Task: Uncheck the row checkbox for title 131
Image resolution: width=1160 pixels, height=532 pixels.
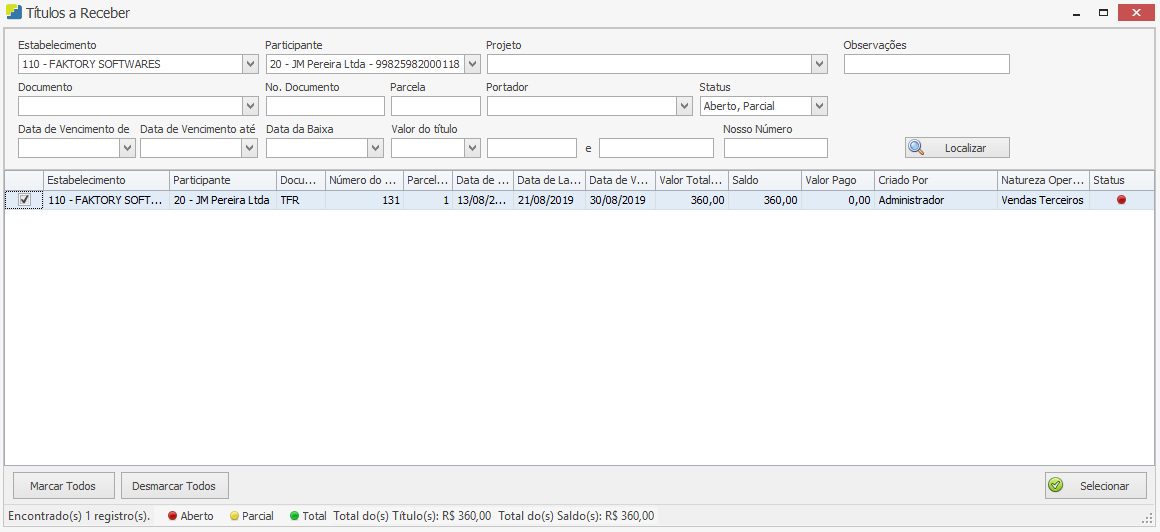Action: [25, 200]
